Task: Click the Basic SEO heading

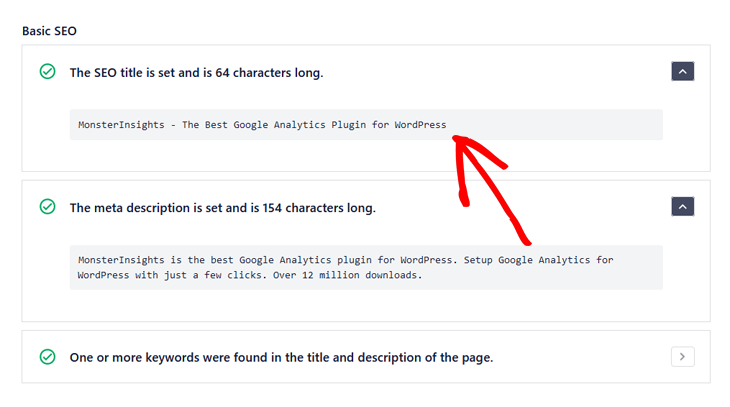Action: (50, 31)
